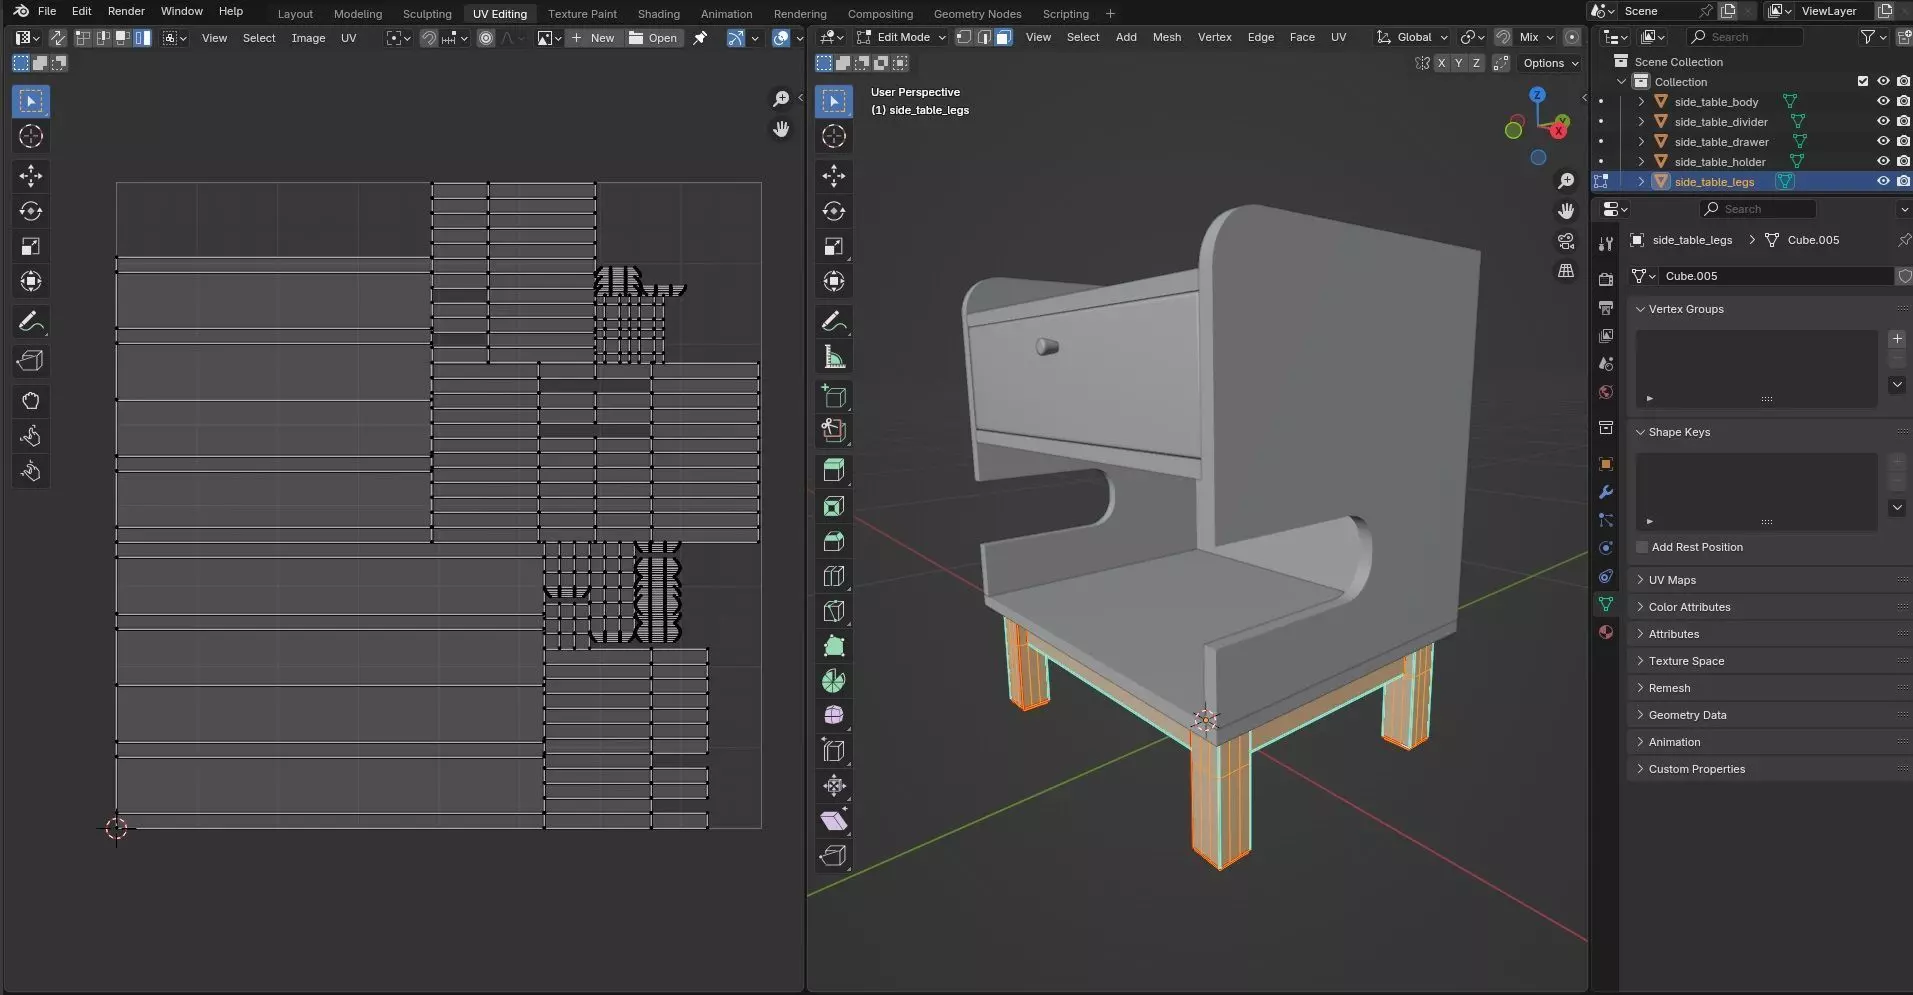Screen dimensions: 1913x995
Task: Expand side_table_body tree item
Action: click(x=1641, y=101)
